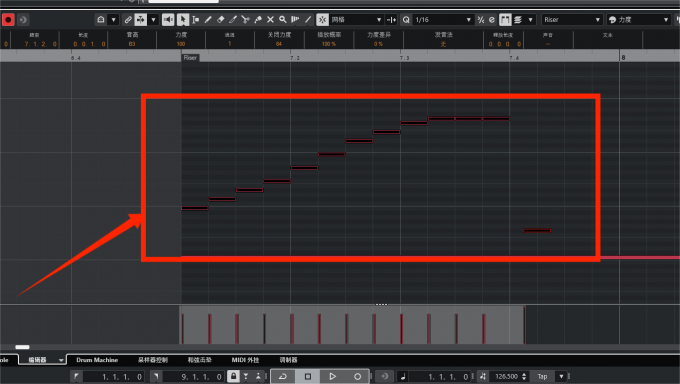
Task: Open the dropdown arrow next to house icon
Action: coord(113,20)
